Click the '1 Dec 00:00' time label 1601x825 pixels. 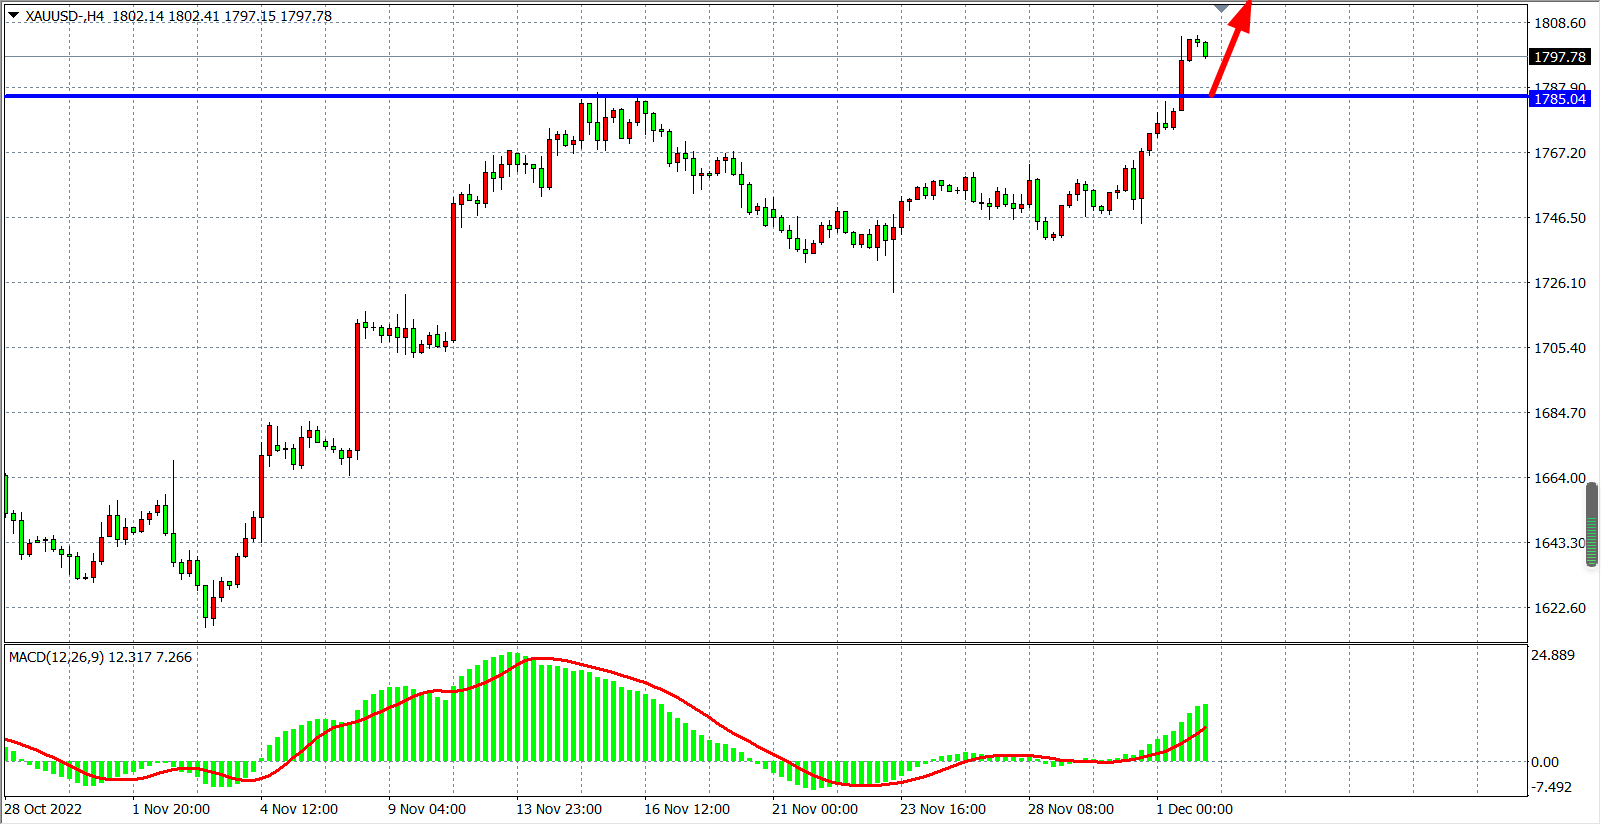1194,809
